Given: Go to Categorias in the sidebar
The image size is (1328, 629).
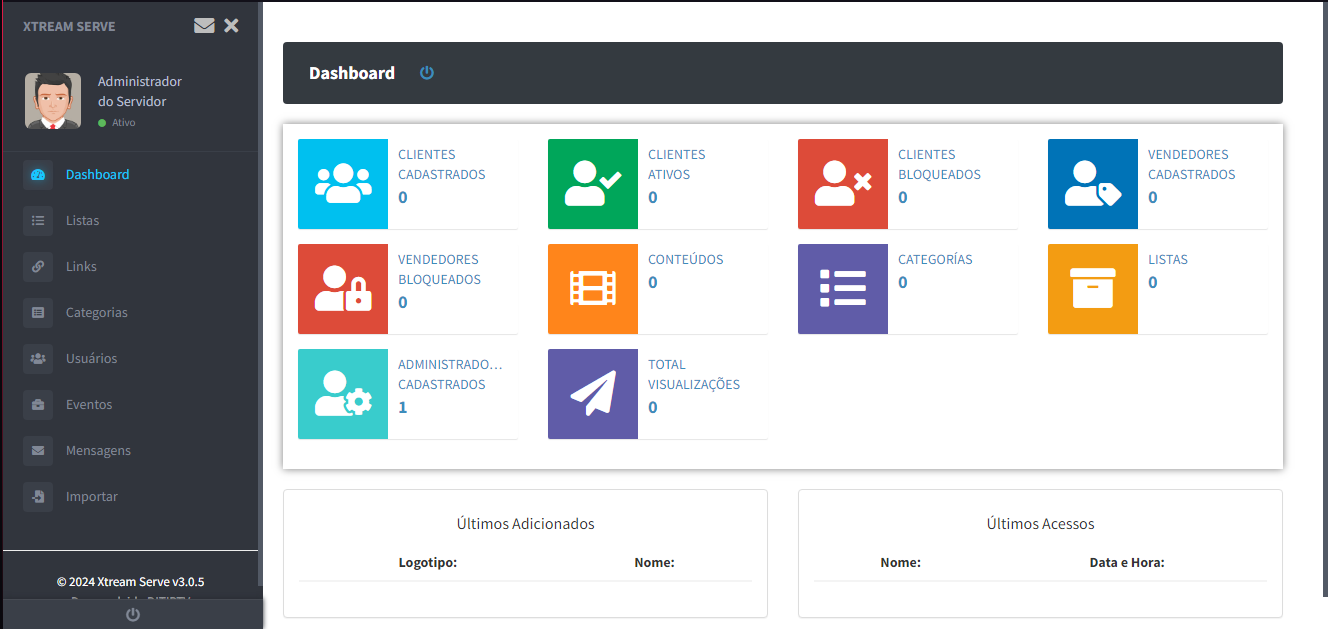Looking at the screenshot, I should point(96,312).
